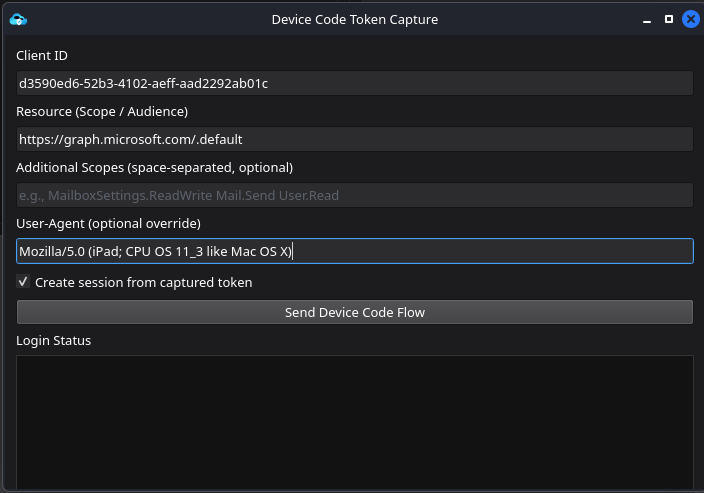Minimize the Device Code Token Capture window

coord(647,19)
